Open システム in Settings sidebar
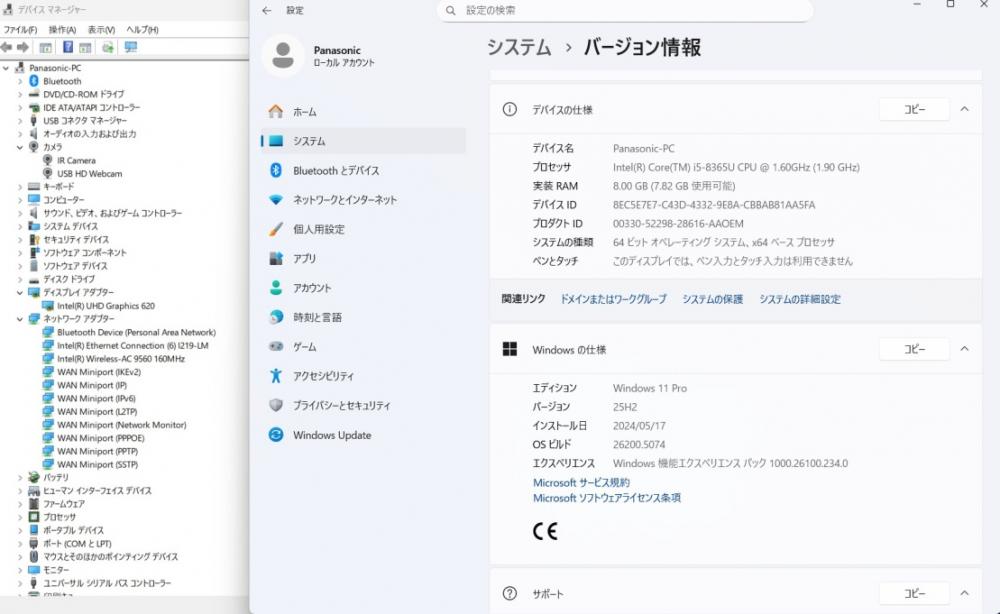1000x614 pixels. pyautogui.click(x=364, y=141)
